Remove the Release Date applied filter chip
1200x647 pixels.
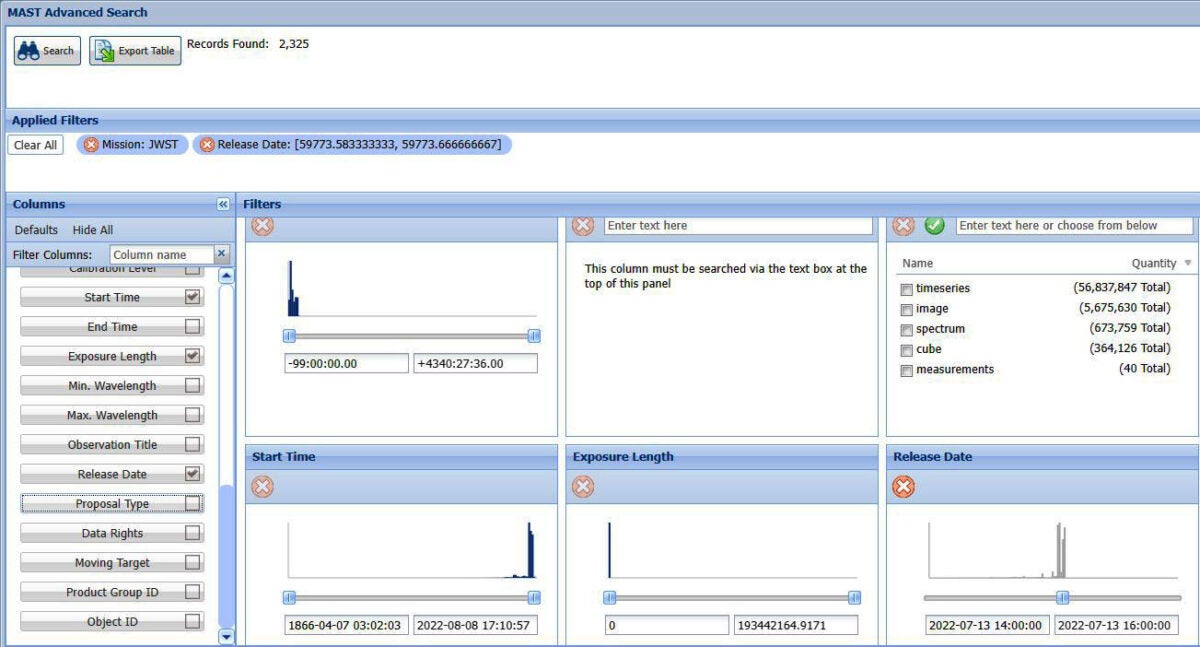[x=207, y=145]
